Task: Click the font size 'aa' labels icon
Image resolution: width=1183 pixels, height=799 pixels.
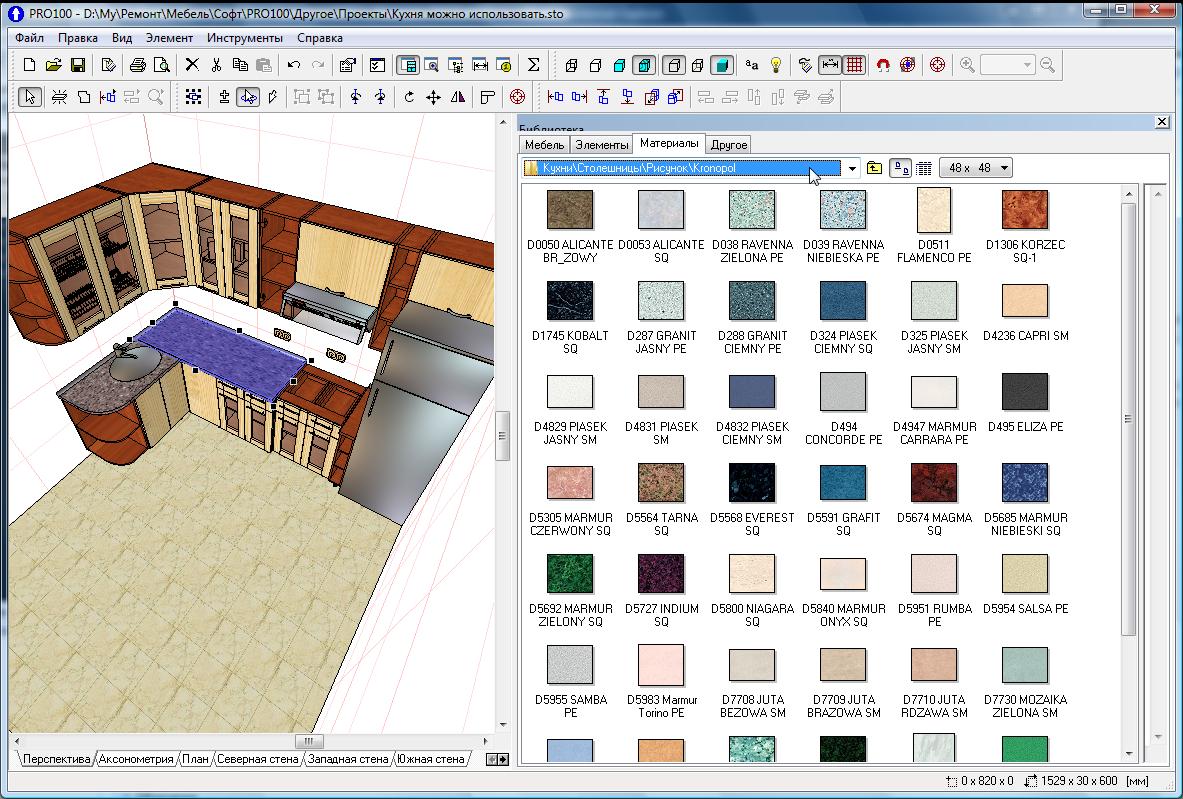Action: 751,66
